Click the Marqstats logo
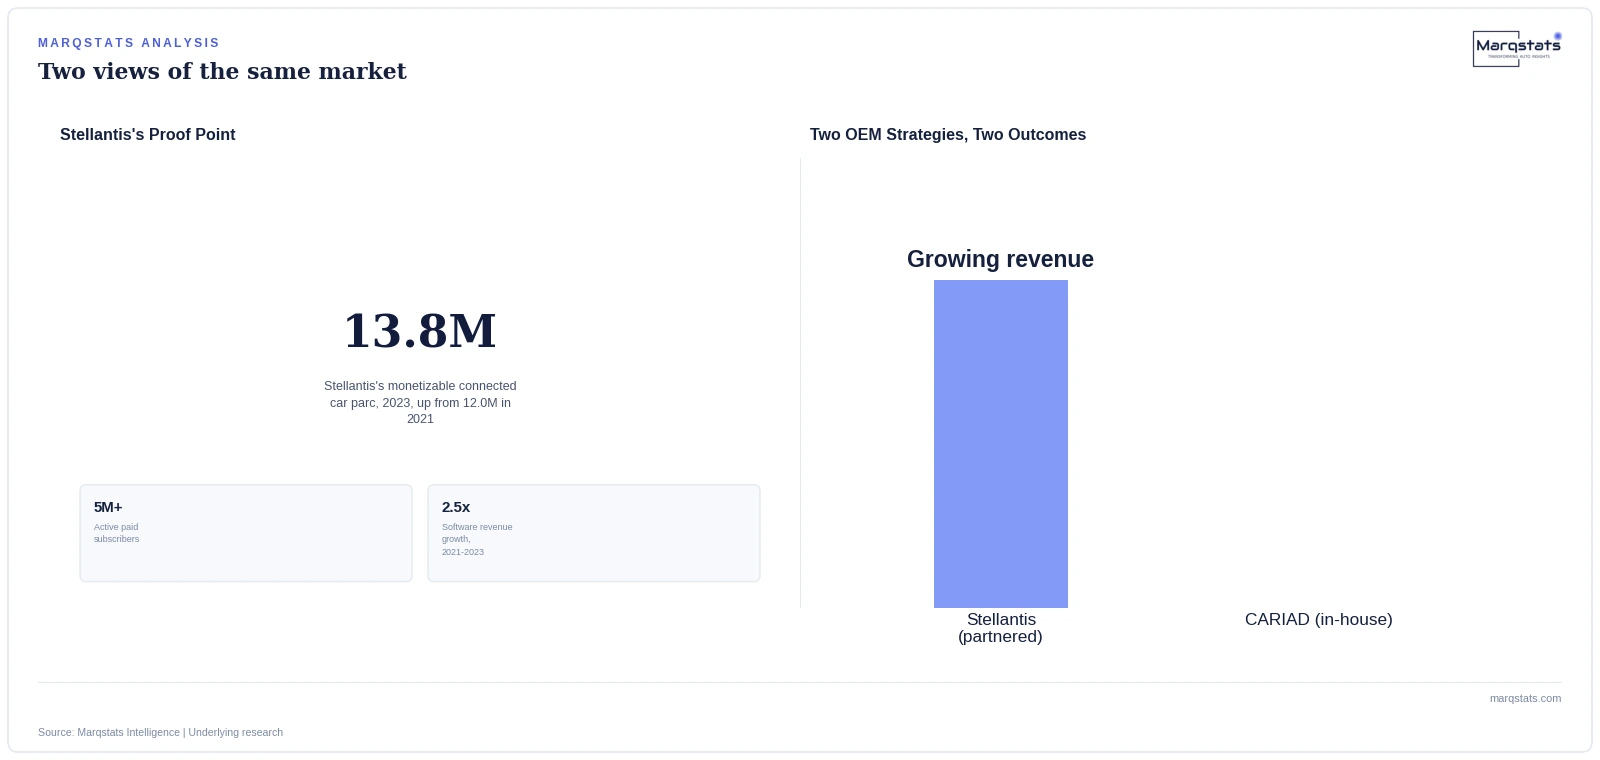 (1517, 49)
